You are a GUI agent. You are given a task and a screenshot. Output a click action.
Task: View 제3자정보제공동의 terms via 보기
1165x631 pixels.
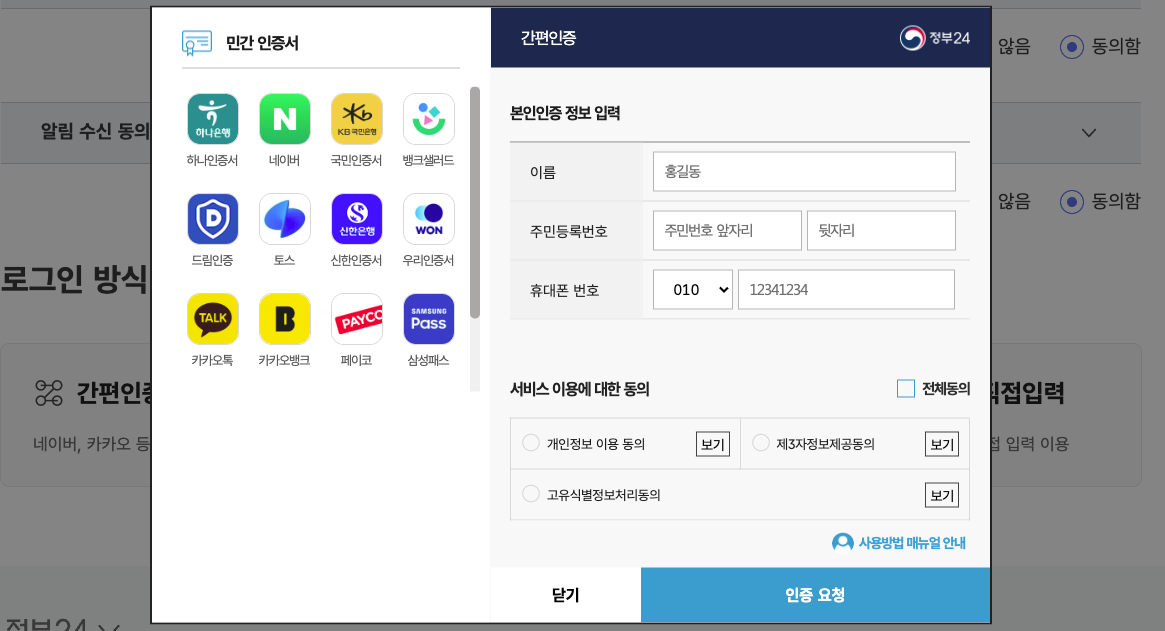941,444
